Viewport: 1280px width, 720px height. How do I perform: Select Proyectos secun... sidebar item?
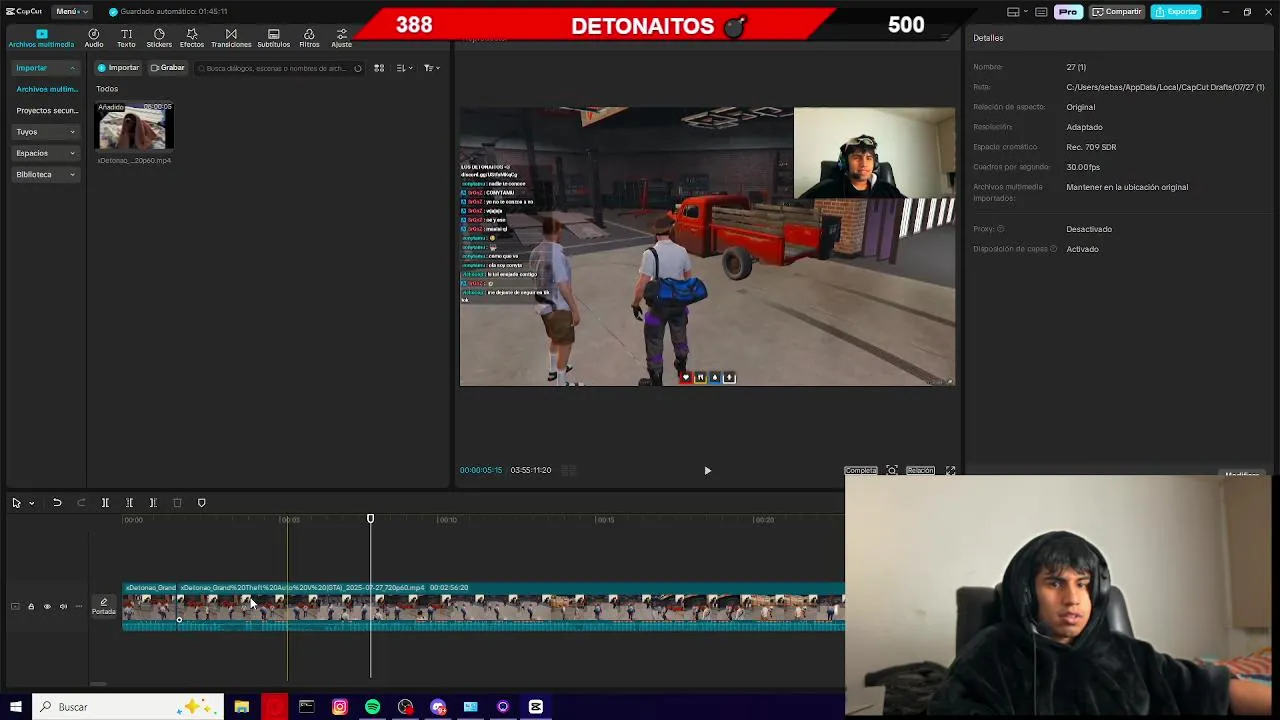pyautogui.click(x=47, y=110)
